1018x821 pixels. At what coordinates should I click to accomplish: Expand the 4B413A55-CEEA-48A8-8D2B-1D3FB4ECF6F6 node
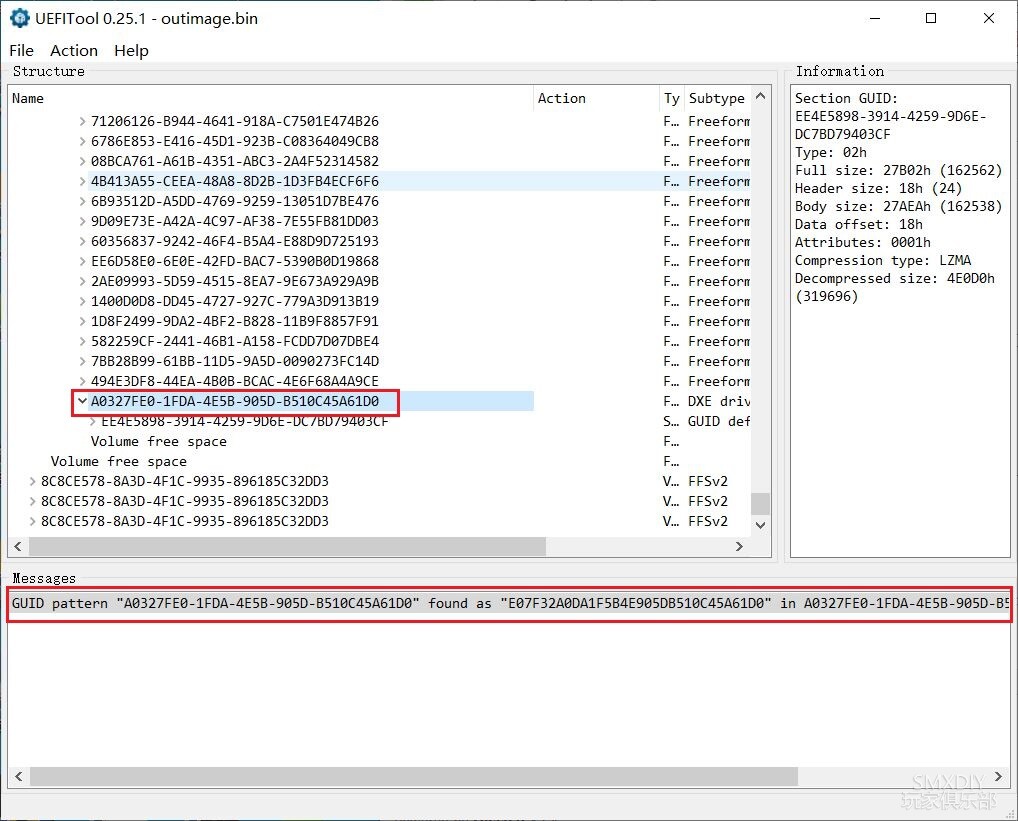click(82, 181)
